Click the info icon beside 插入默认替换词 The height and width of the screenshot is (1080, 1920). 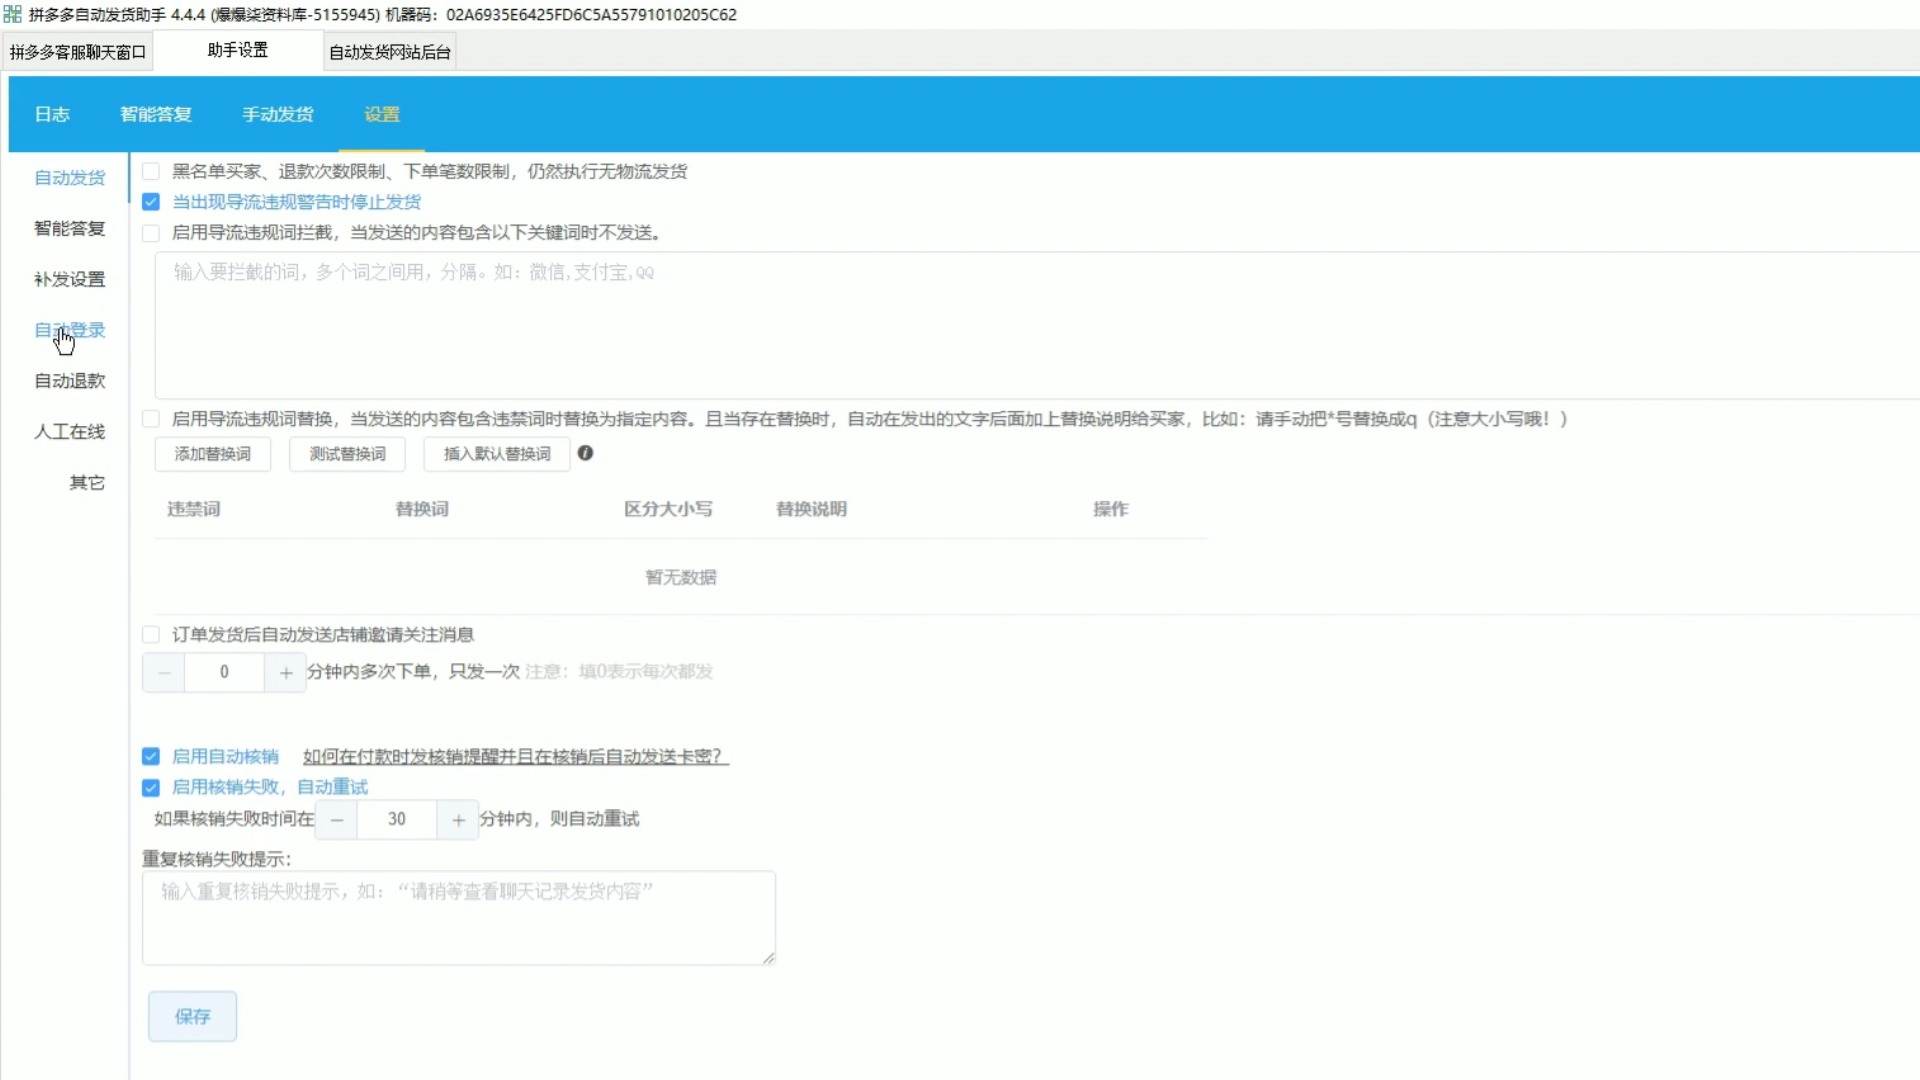coord(586,453)
